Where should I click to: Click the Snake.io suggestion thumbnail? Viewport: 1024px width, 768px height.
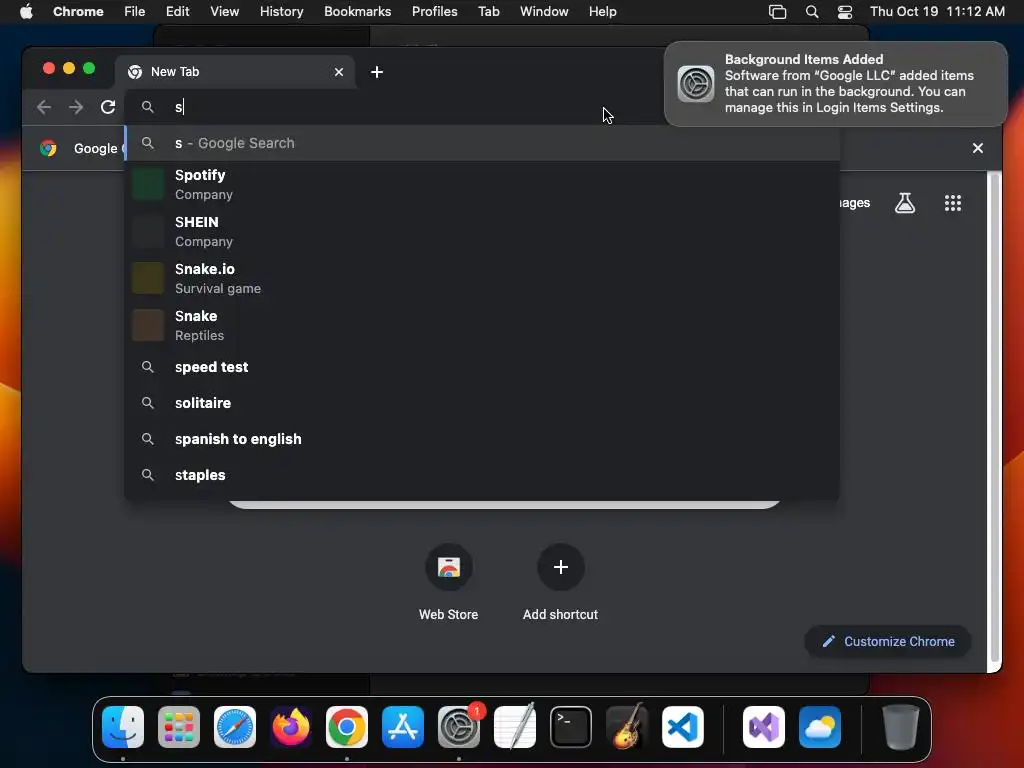[x=148, y=278]
